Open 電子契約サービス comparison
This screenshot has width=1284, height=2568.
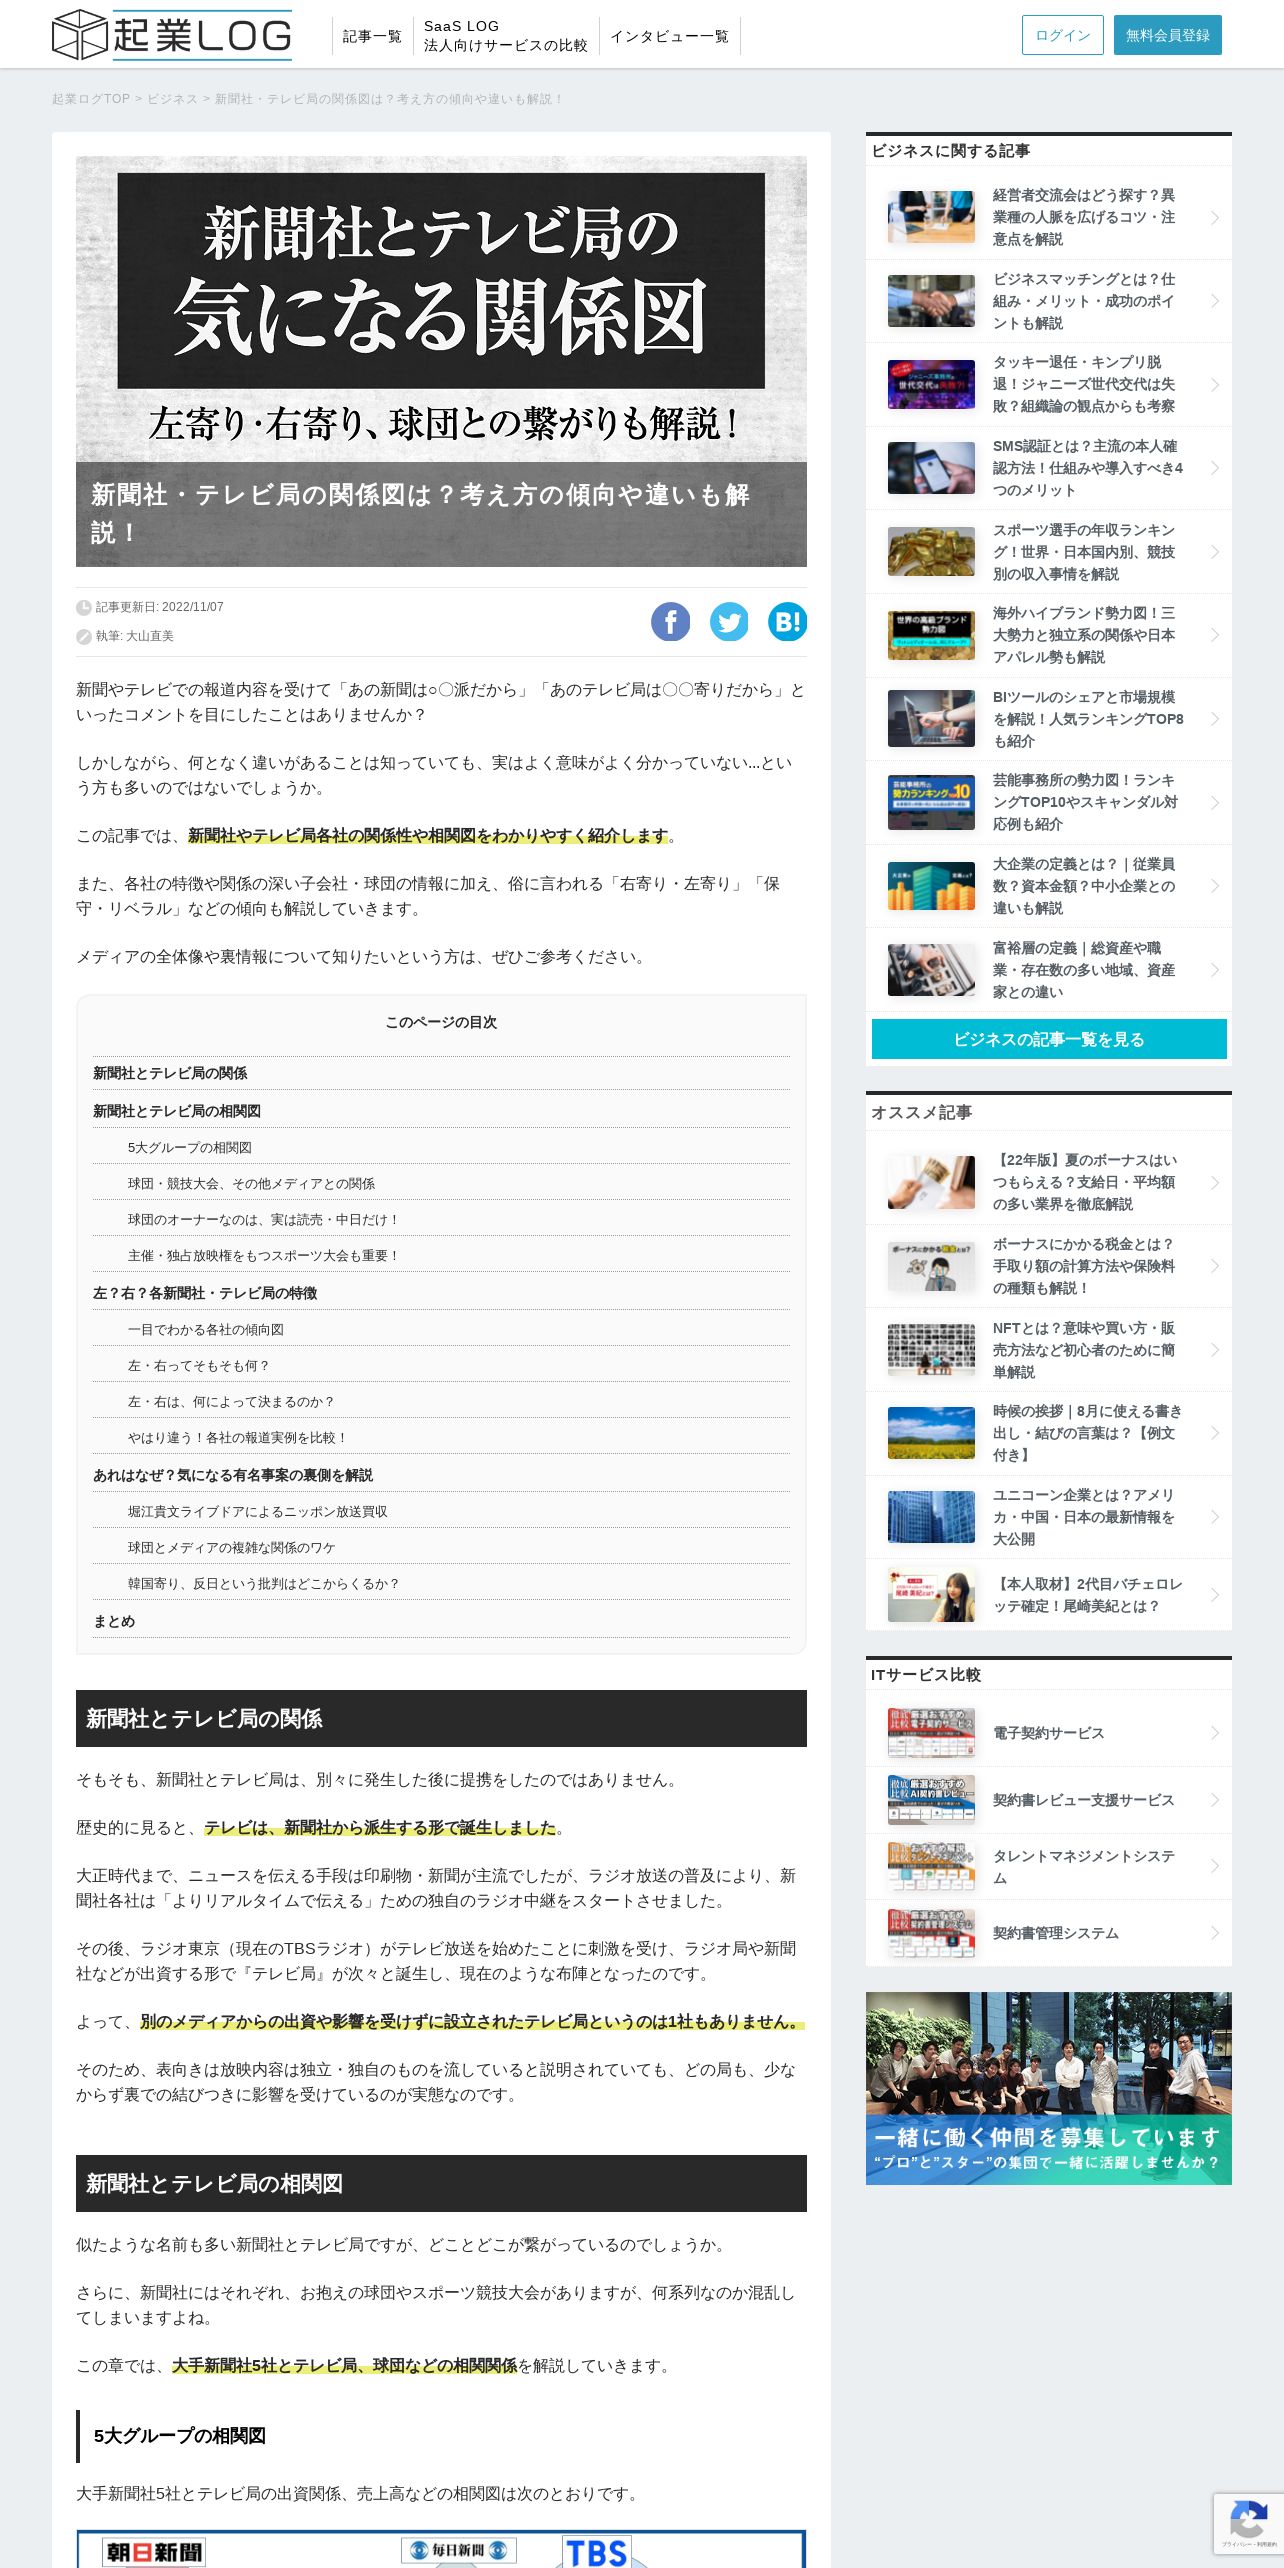pyautogui.click(x=1048, y=1733)
